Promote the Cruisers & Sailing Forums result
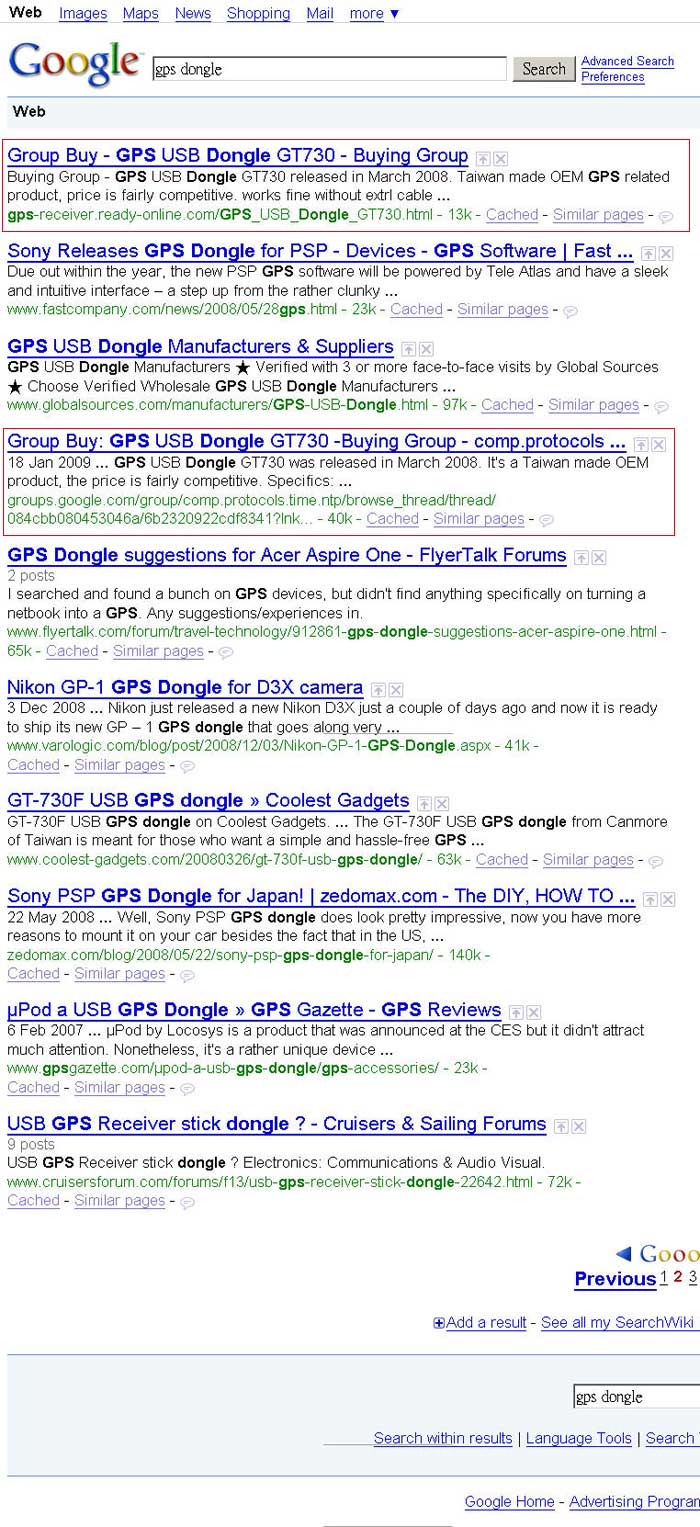This screenshot has height=1527, width=700. tap(561, 1127)
